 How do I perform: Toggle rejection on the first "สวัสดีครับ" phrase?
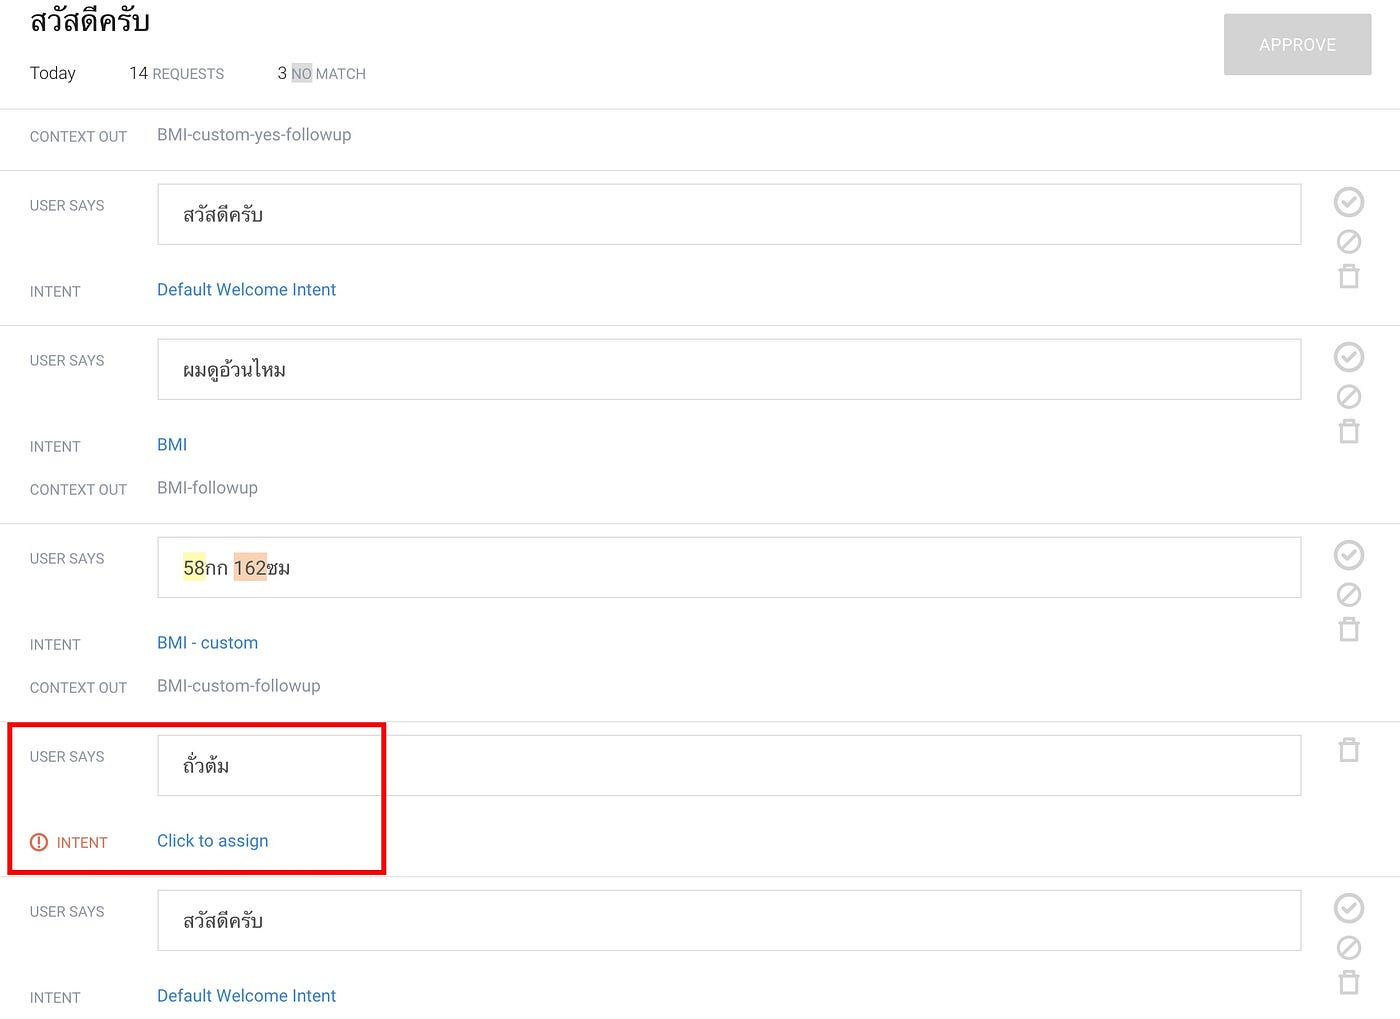click(x=1349, y=241)
